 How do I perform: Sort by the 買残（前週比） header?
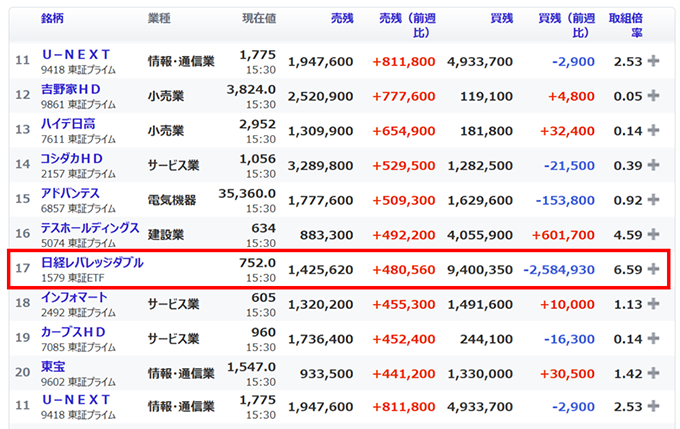[567, 25]
